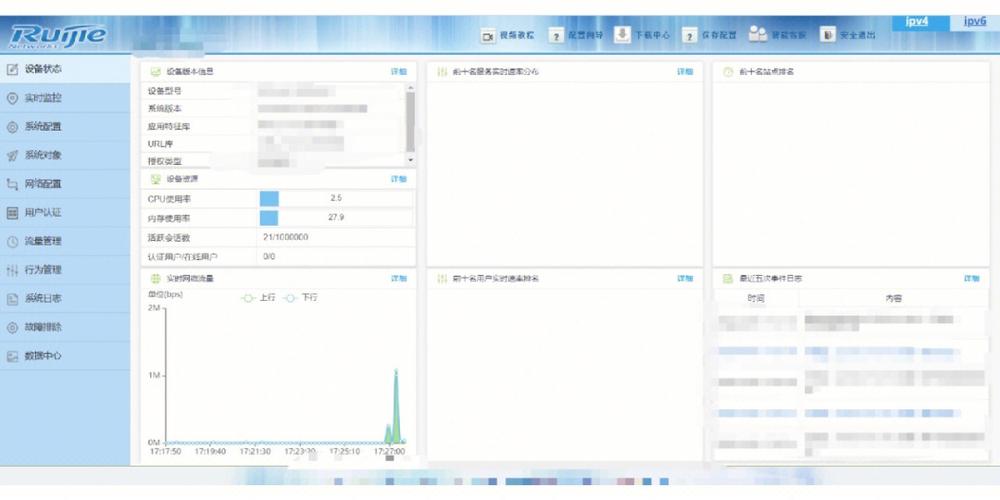The image size is (1000, 500).
Task: Click the 配置向导 question mark icon
Action: [x=556, y=36]
